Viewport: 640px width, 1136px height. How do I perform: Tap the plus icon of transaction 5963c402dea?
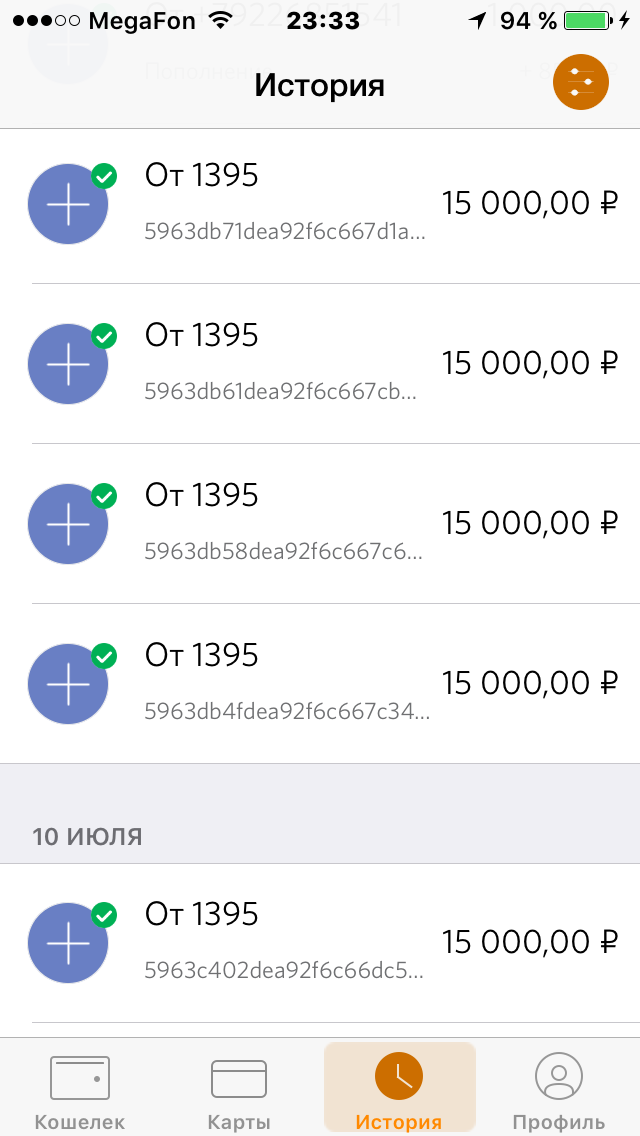68,943
